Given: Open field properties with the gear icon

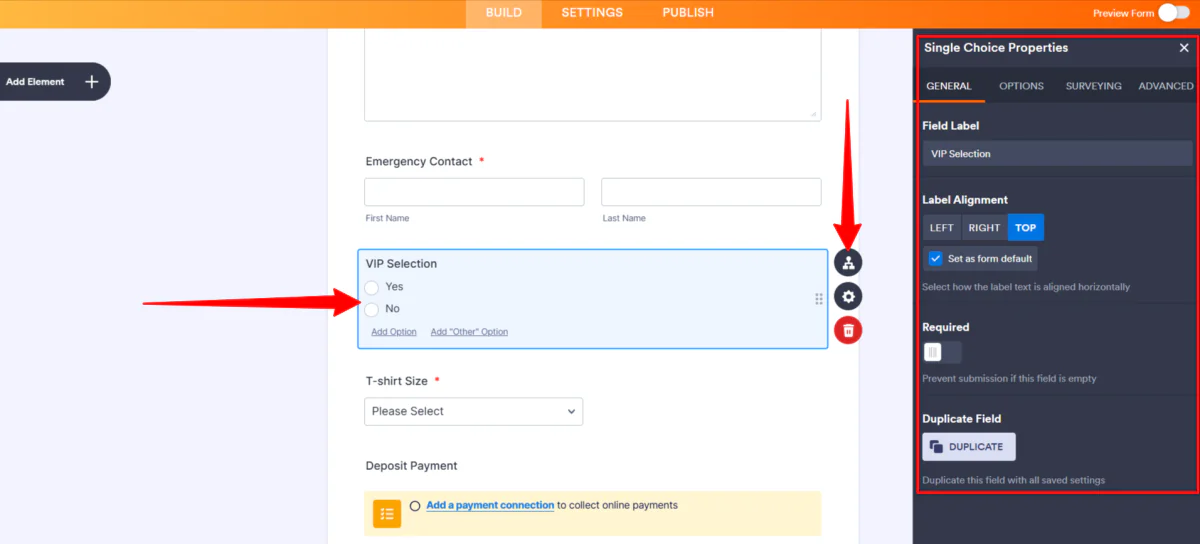Looking at the screenshot, I should click(848, 297).
